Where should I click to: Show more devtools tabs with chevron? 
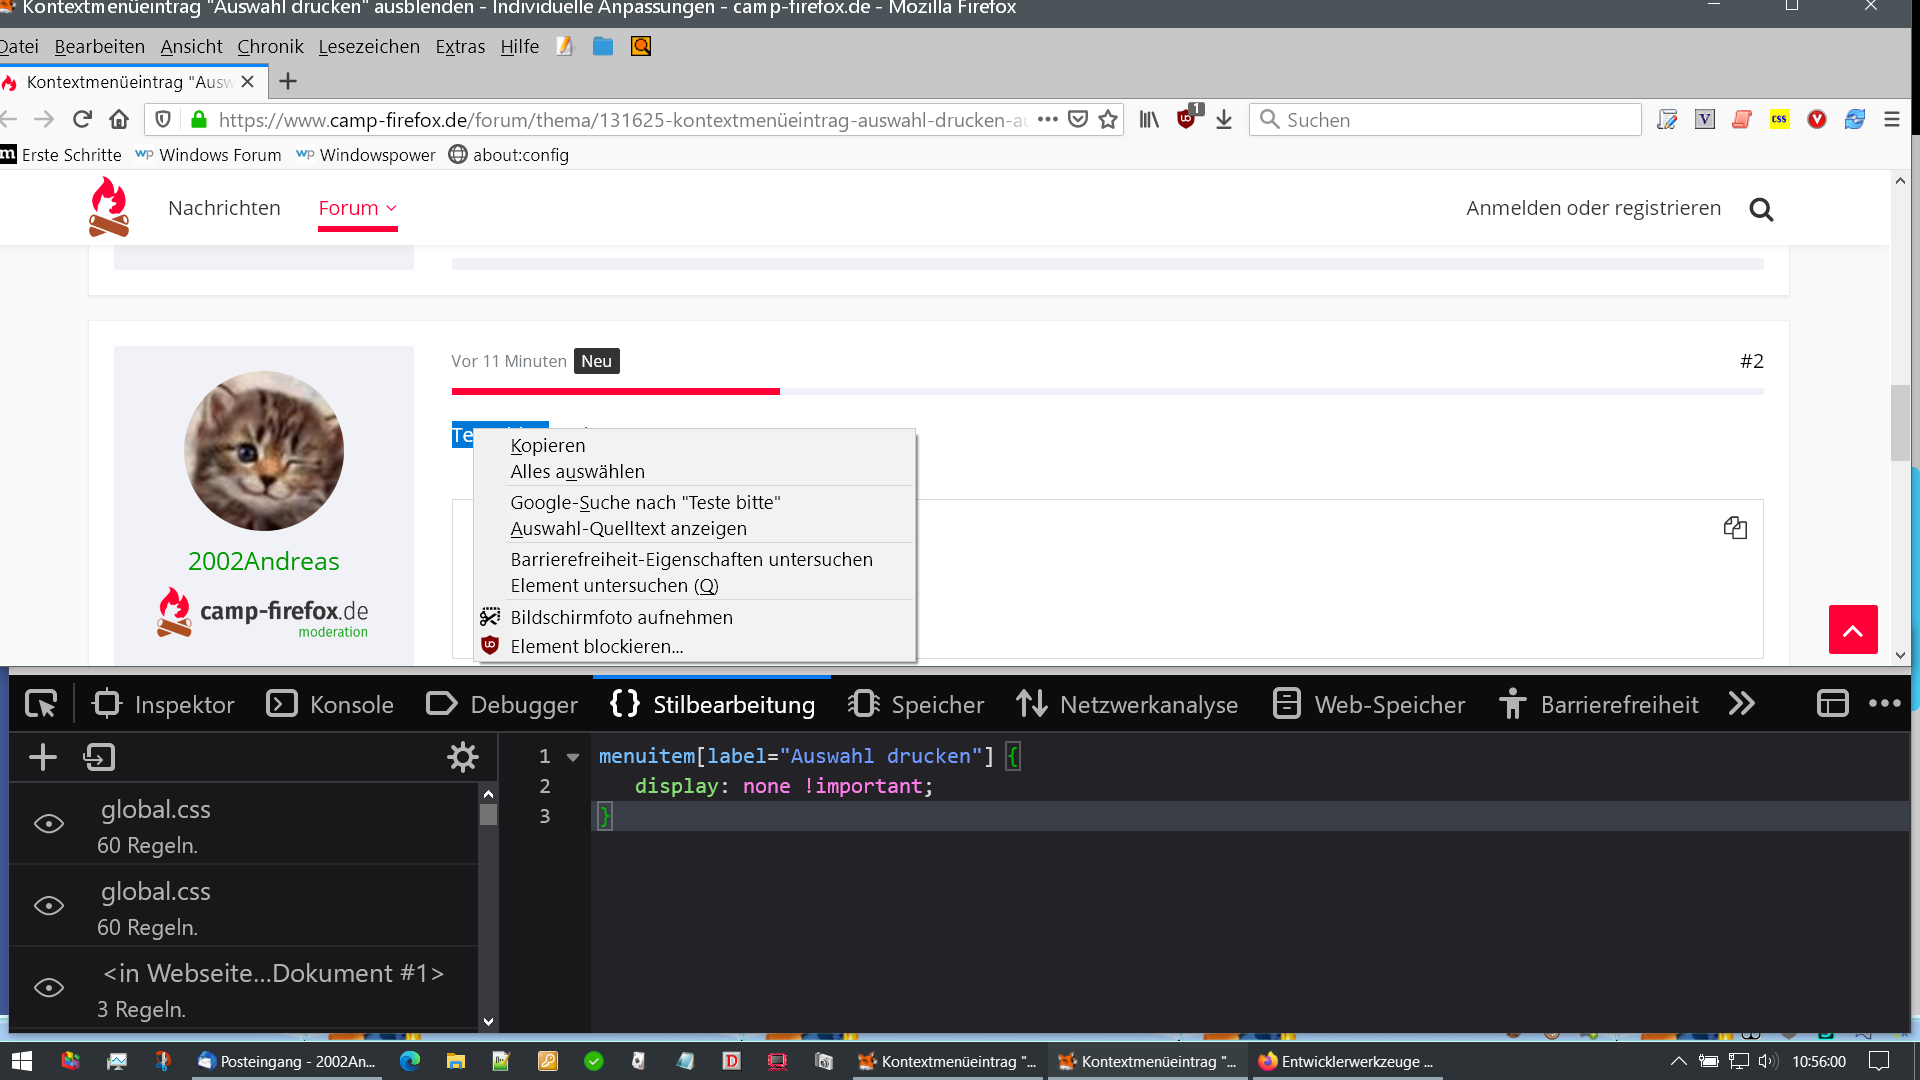tap(1741, 704)
